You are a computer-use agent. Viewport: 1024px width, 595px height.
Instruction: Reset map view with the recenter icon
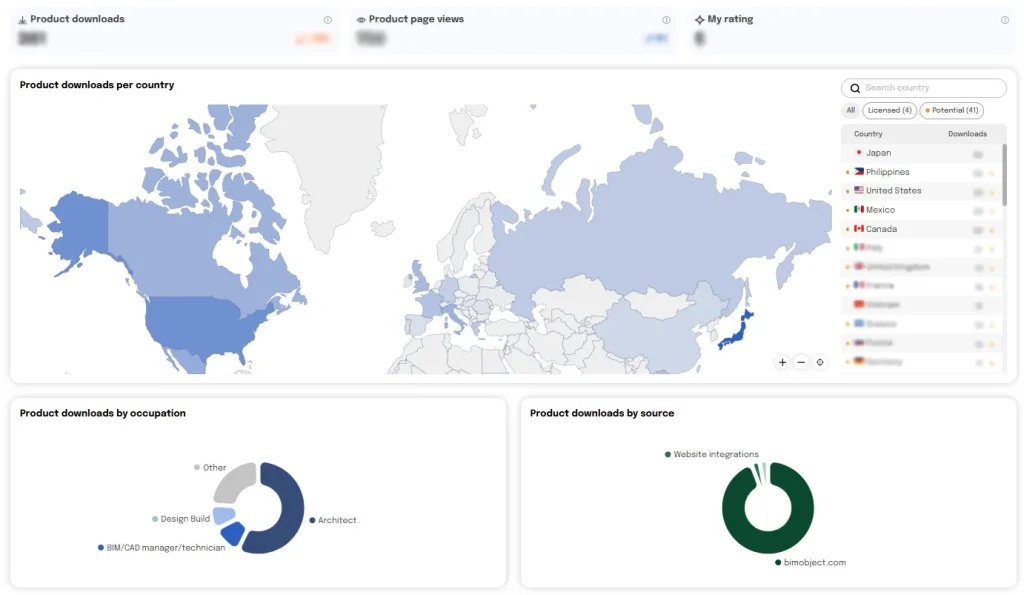(820, 362)
